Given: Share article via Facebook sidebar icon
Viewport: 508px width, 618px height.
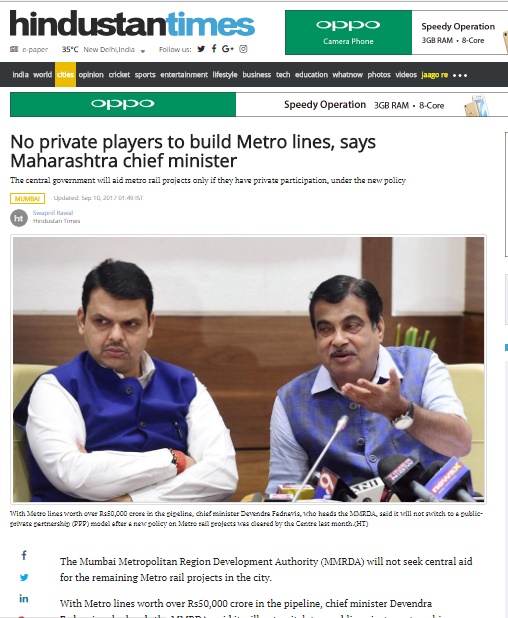Looking at the screenshot, I should [x=24, y=555].
